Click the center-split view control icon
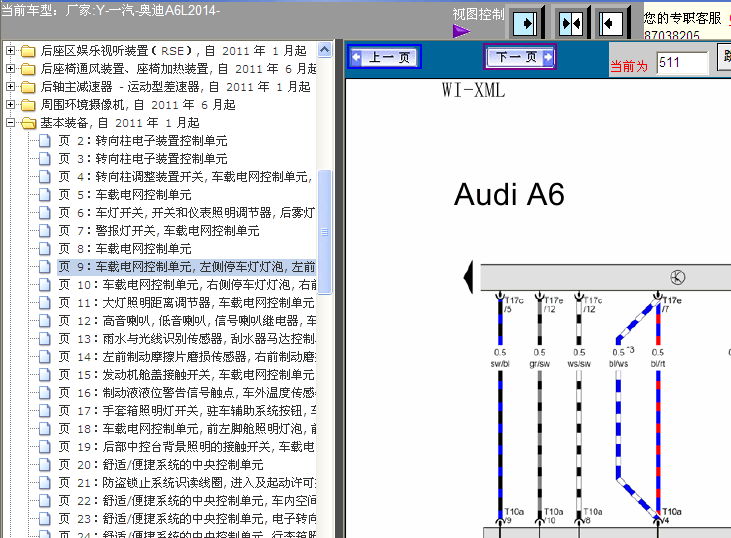Image resolution: width=731 pixels, height=538 pixels. coord(571,23)
